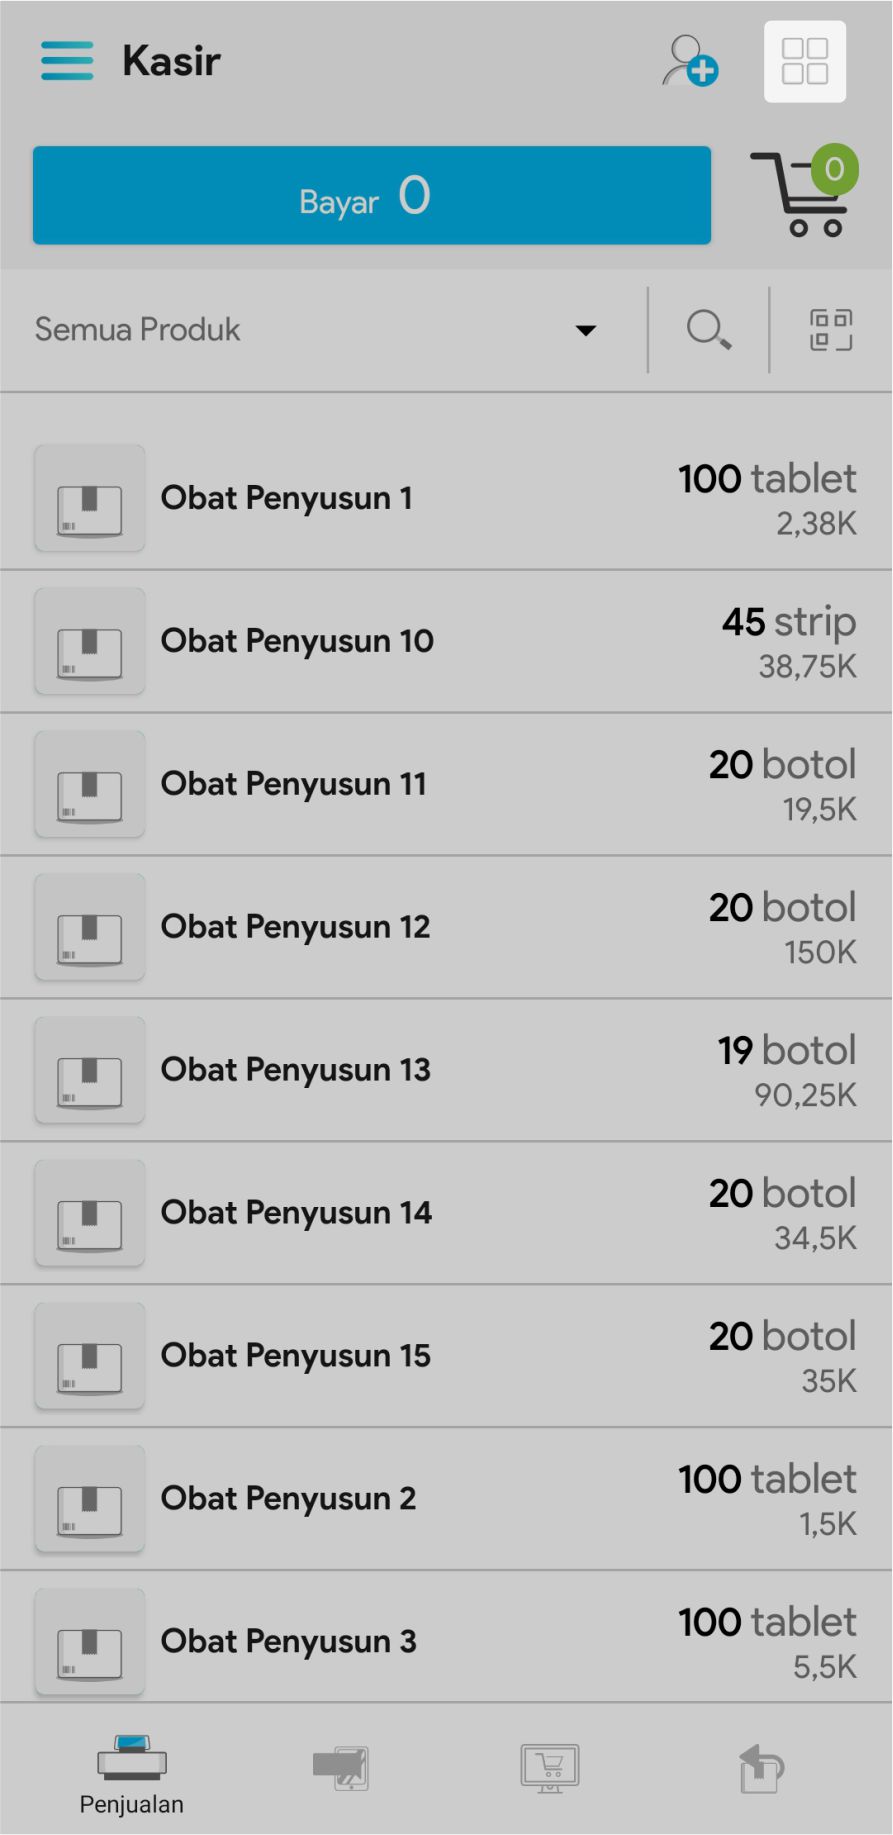The width and height of the screenshot is (893, 1835).
Task: Open the card payment tab icon
Action: (341, 1768)
